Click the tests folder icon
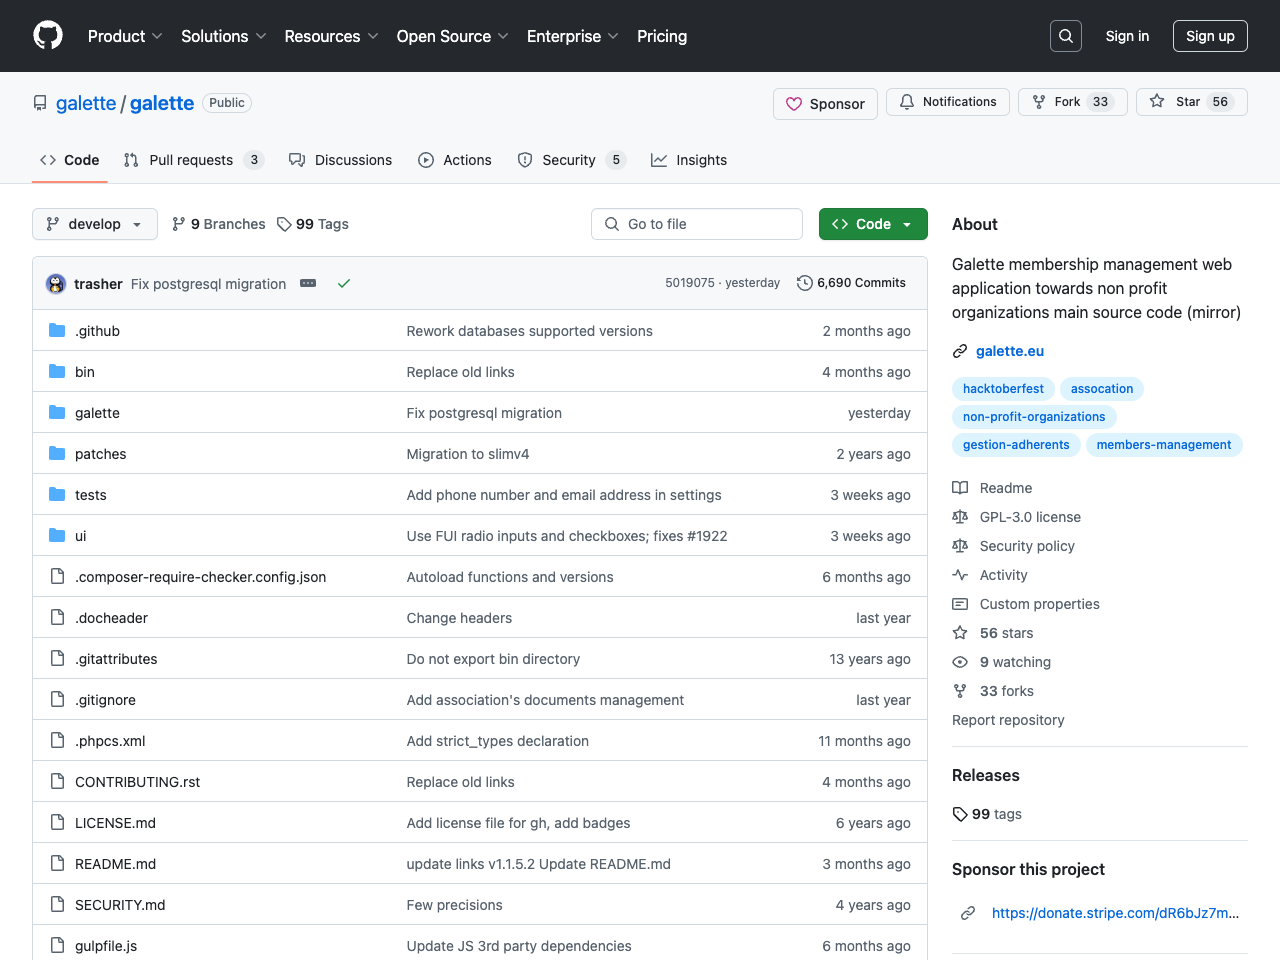This screenshot has width=1280, height=960. coord(57,494)
